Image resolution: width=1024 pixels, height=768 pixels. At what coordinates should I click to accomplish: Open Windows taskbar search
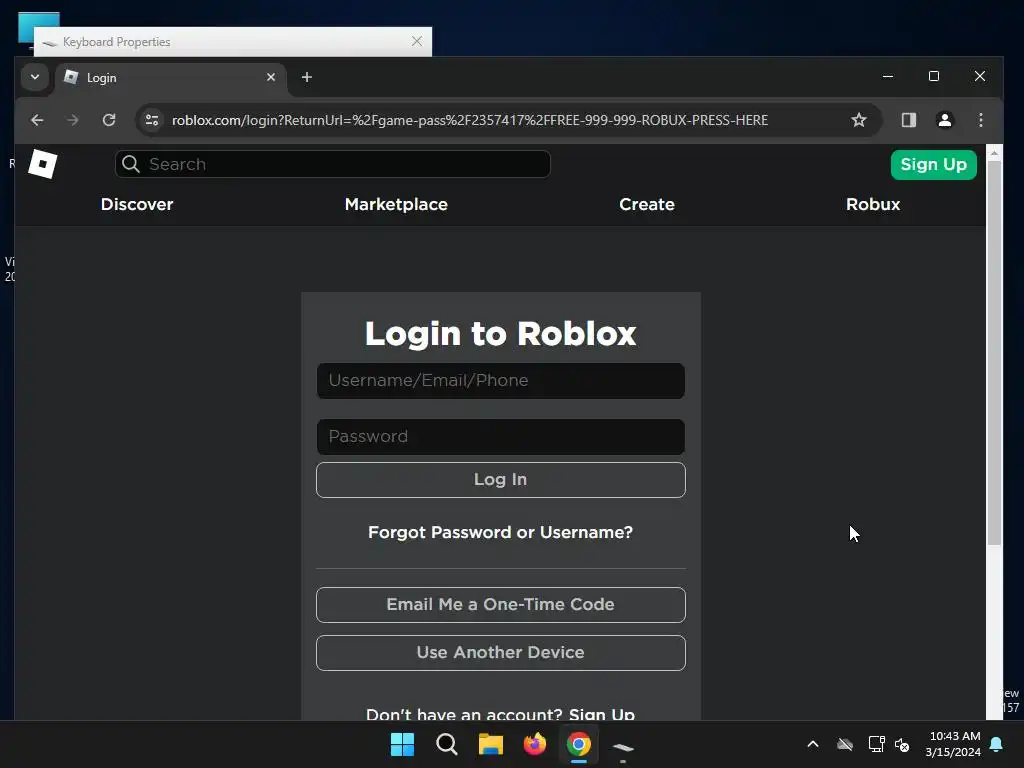(x=447, y=744)
